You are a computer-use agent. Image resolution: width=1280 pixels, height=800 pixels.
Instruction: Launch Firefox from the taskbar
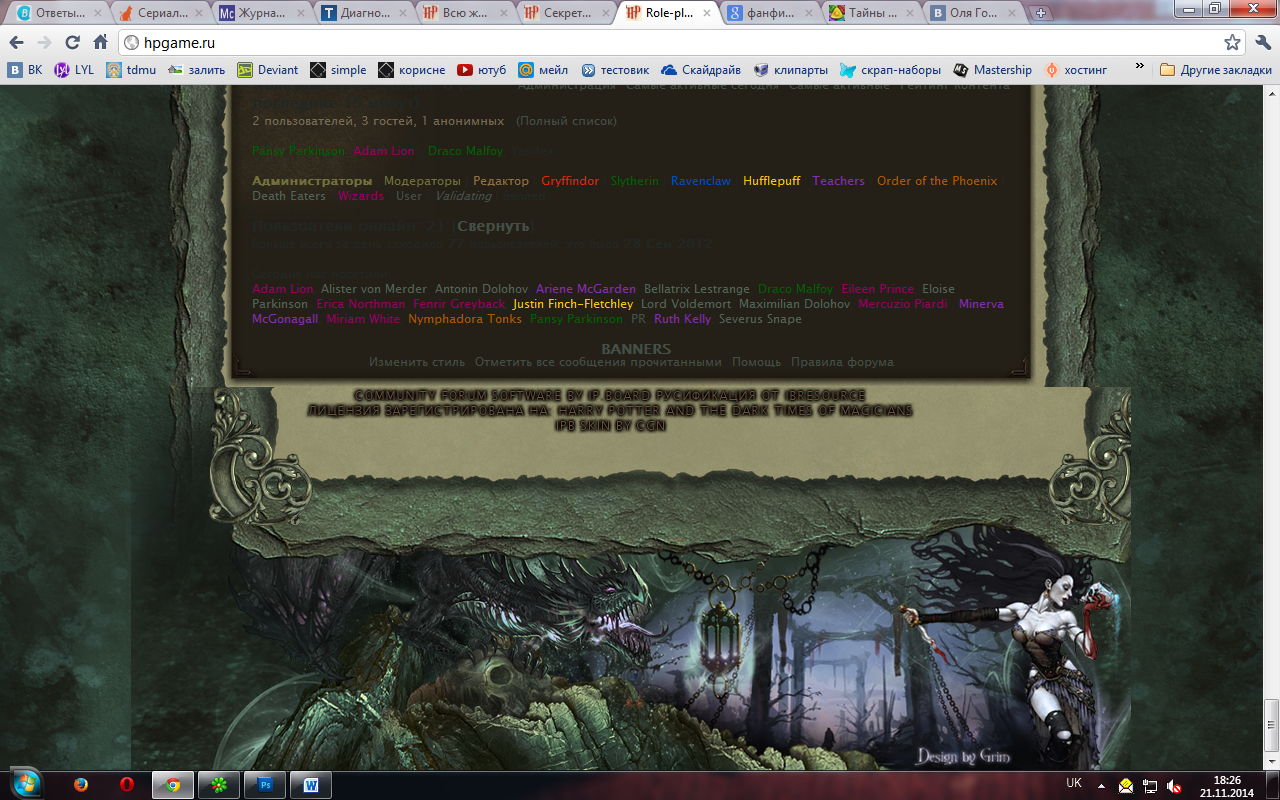click(x=82, y=785)
